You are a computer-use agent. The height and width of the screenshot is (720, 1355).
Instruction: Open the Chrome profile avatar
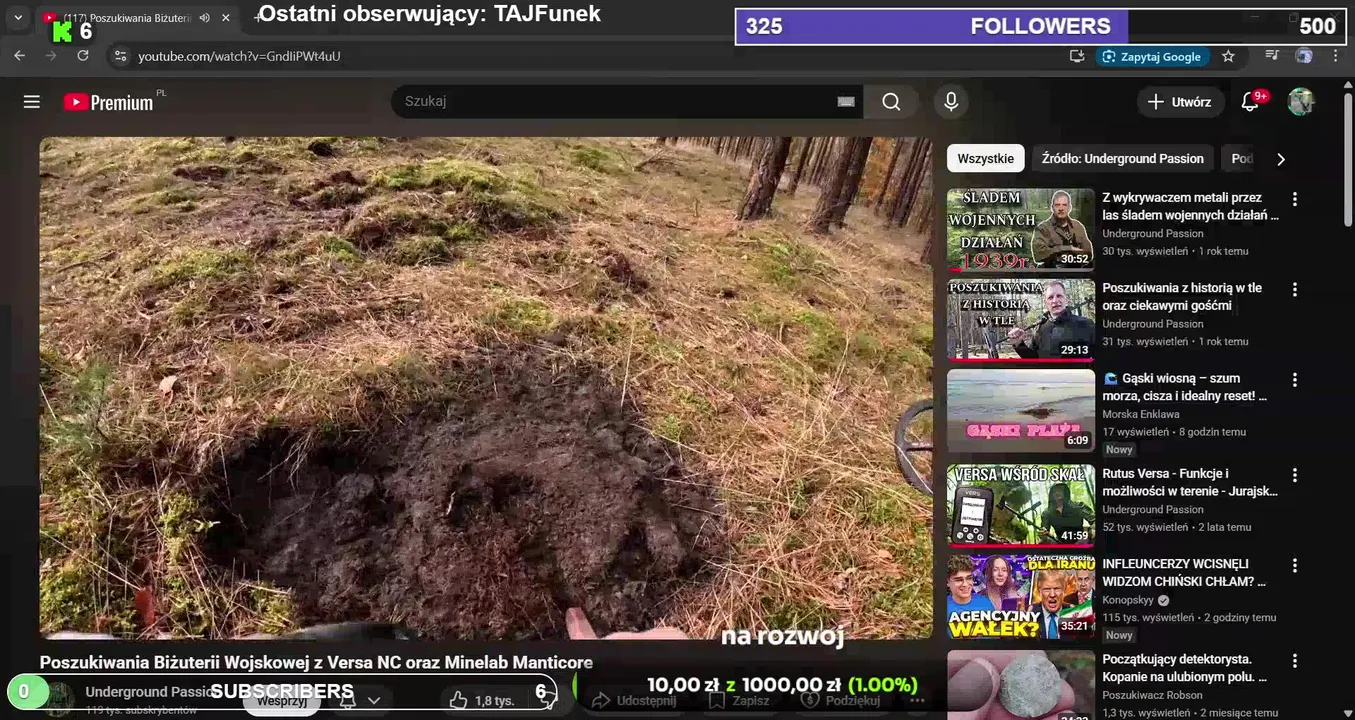click(x=1304, y=56)
